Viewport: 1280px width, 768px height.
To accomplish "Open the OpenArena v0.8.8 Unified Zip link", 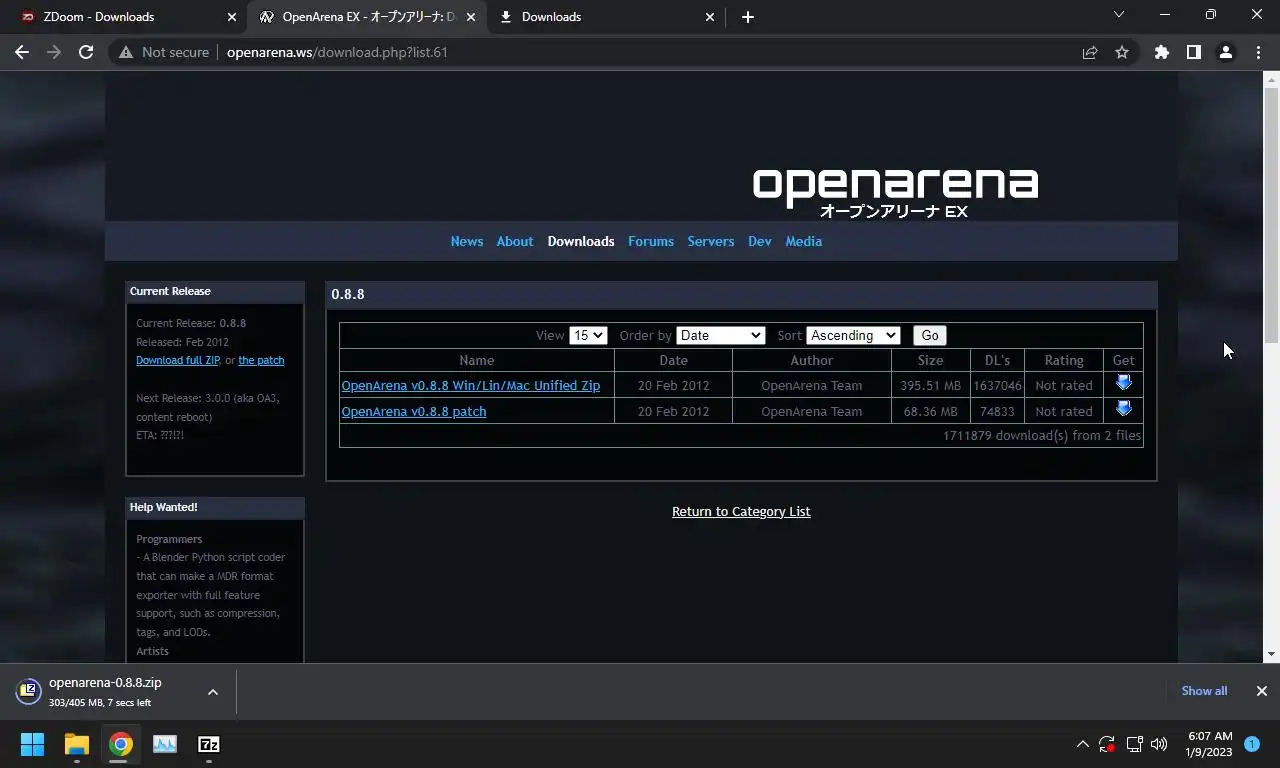I will pos(471,385).
